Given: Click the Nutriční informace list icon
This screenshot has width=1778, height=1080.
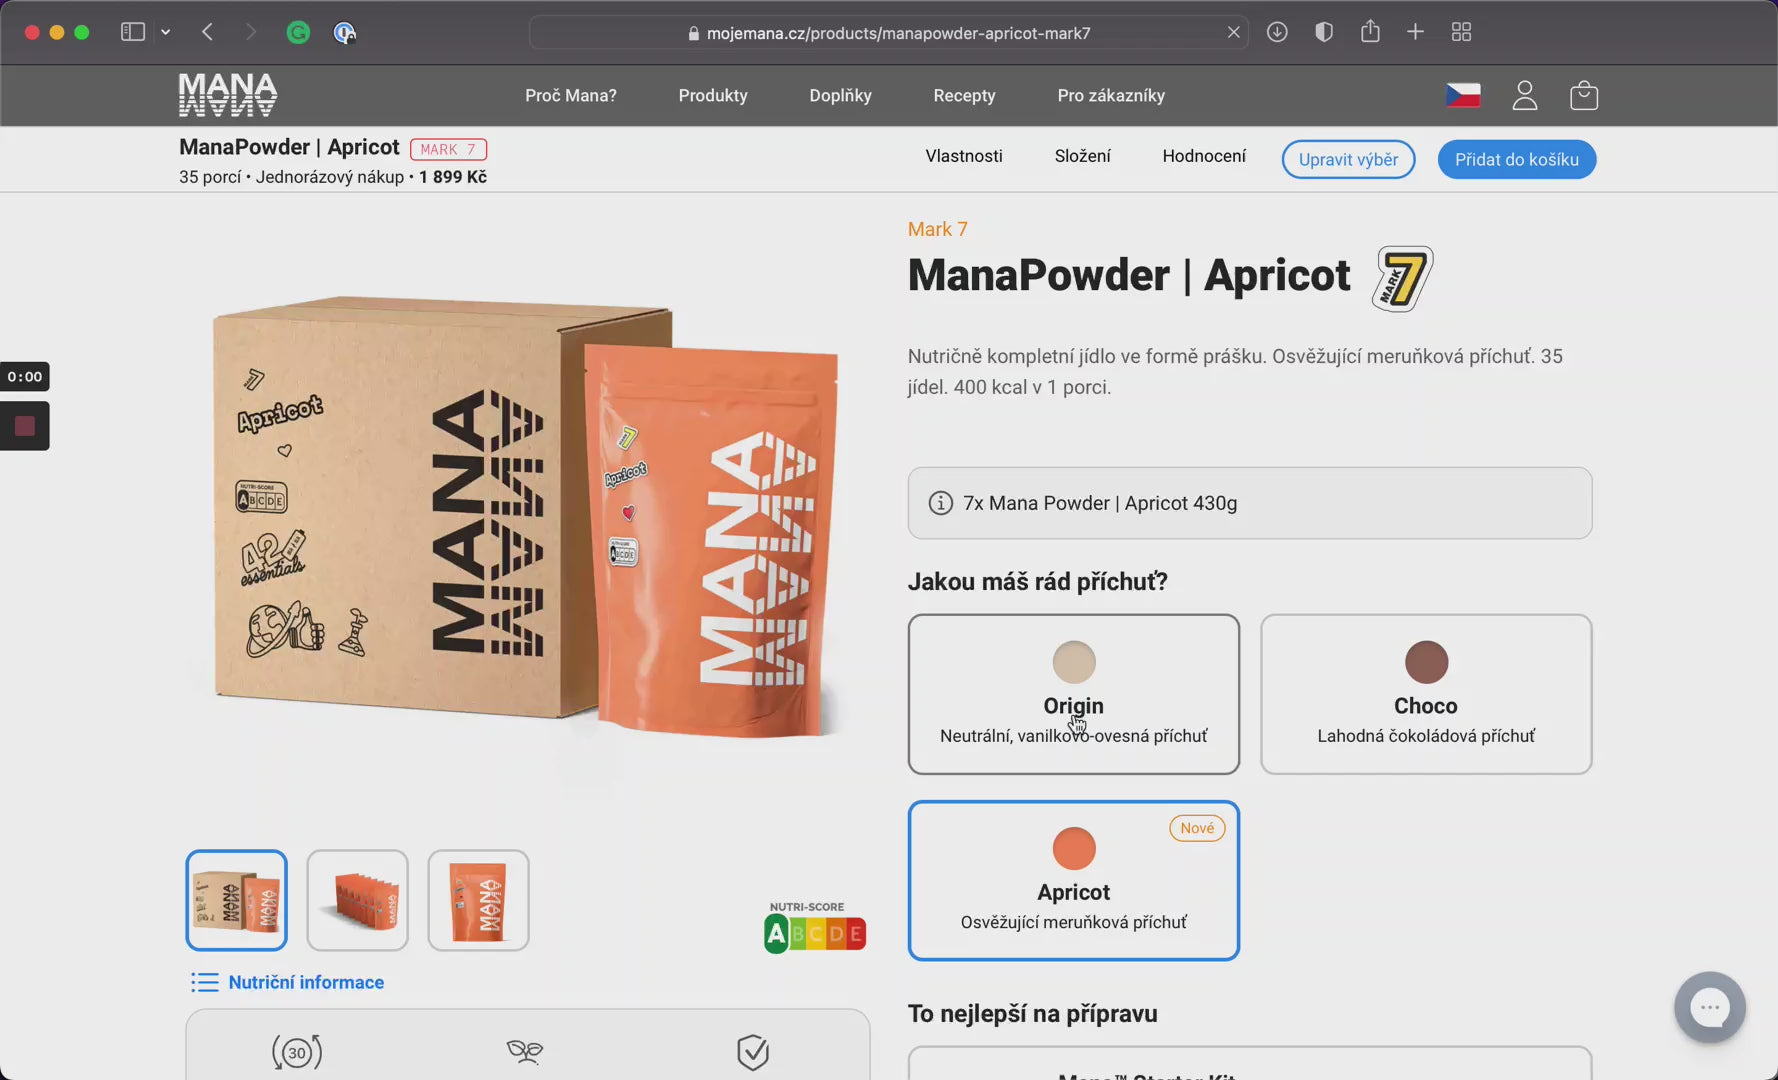Looking at the screenshot, I should click(204, 983).
